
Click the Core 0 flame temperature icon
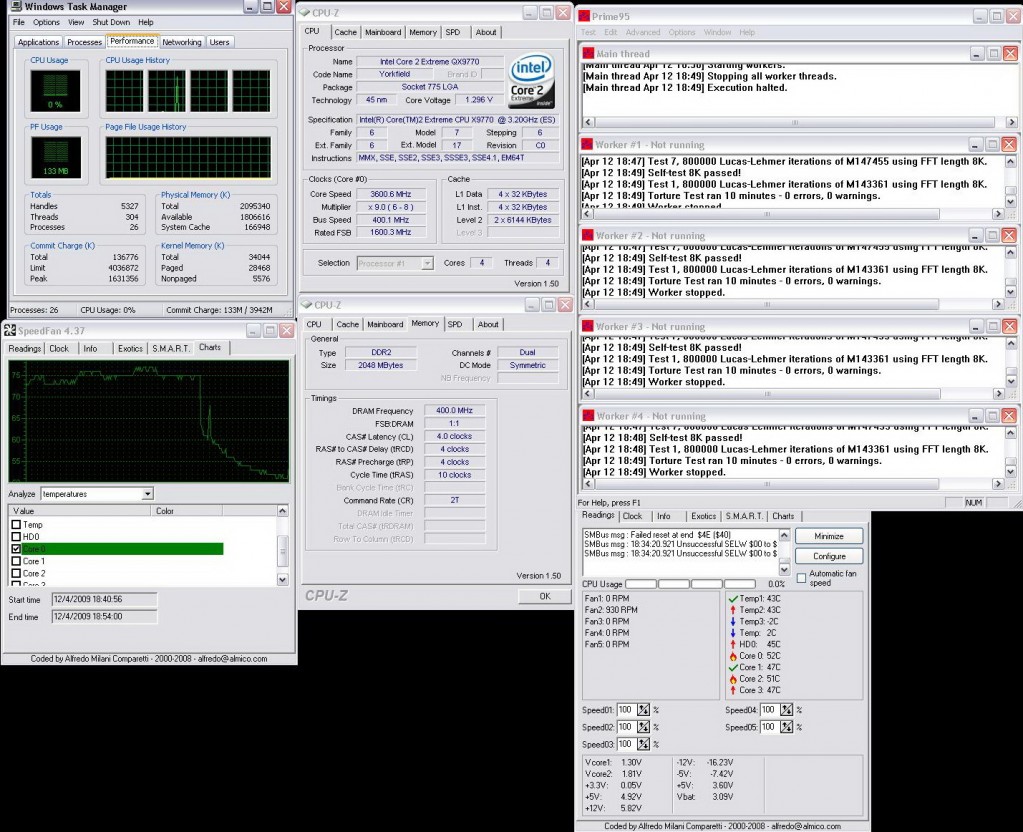pos(732,656)
